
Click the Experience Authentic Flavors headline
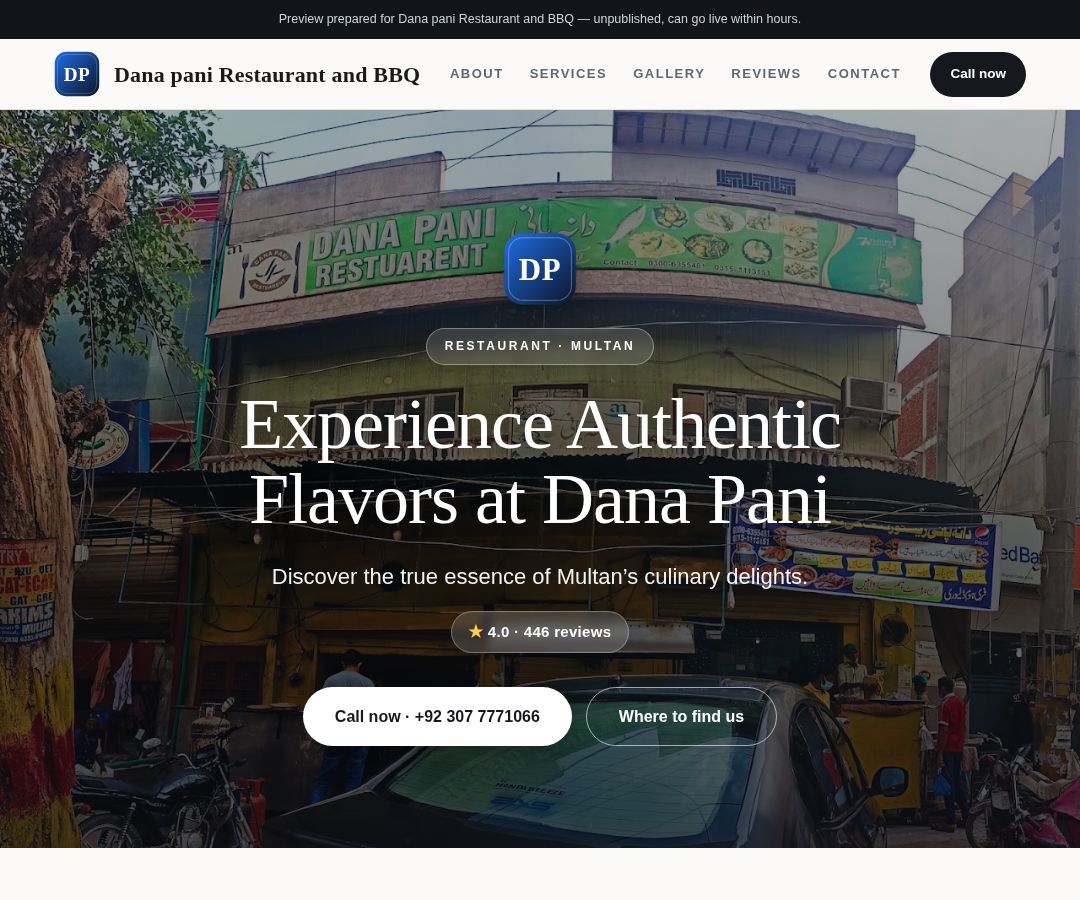[x=539, y=462]
